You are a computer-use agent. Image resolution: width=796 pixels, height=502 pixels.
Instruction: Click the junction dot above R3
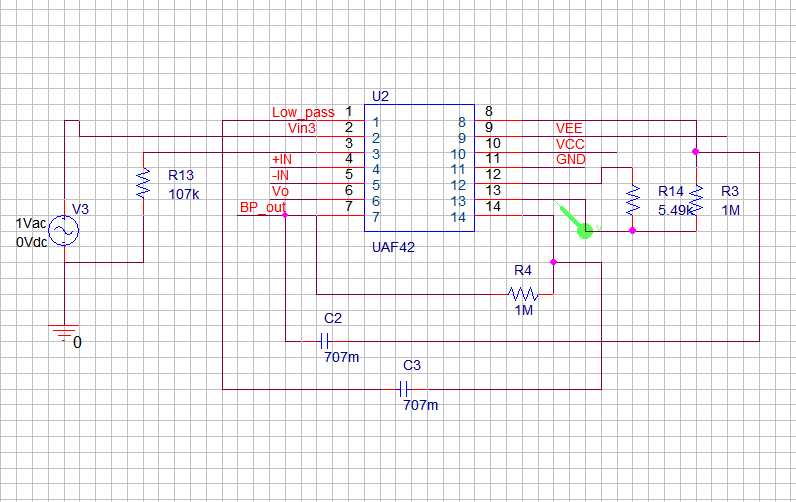click(695, 151)
